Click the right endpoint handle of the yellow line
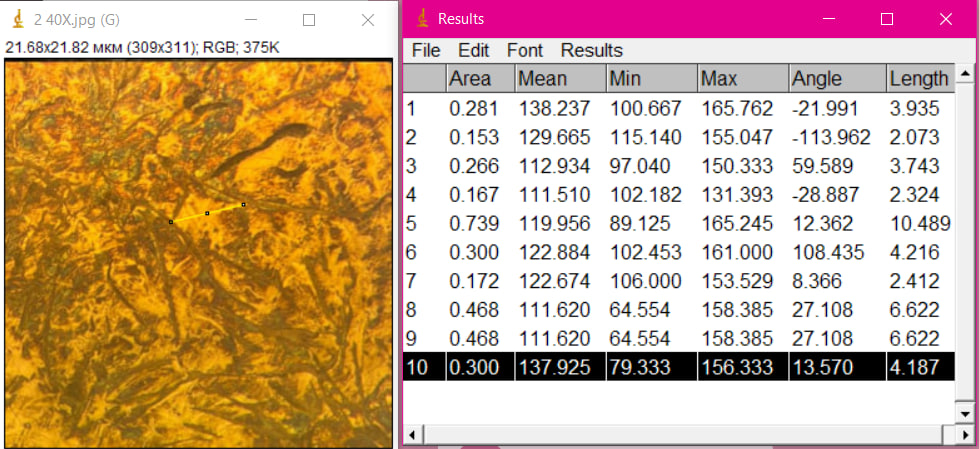979x449 pixels. (244, 204)
